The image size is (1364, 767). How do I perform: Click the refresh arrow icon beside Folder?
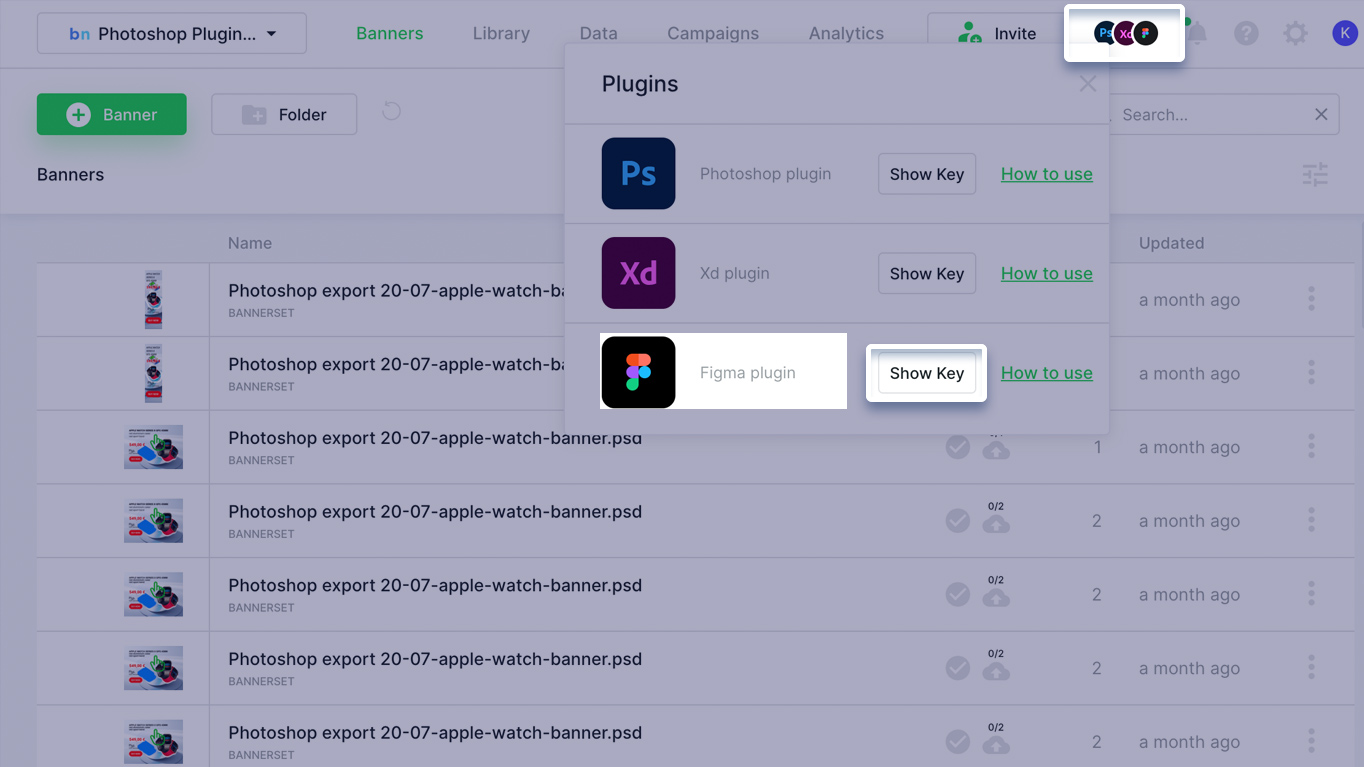click(x=391, y=111)
